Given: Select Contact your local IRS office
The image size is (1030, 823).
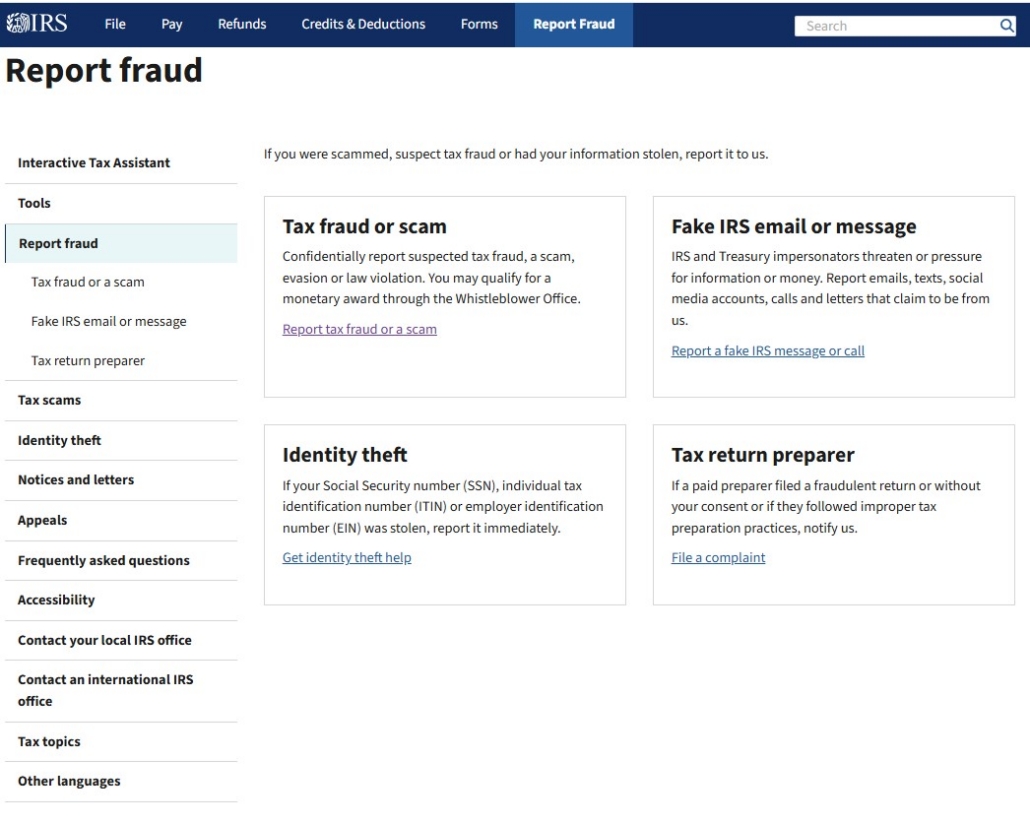Looking at the screenshot, I should point(104,640).
